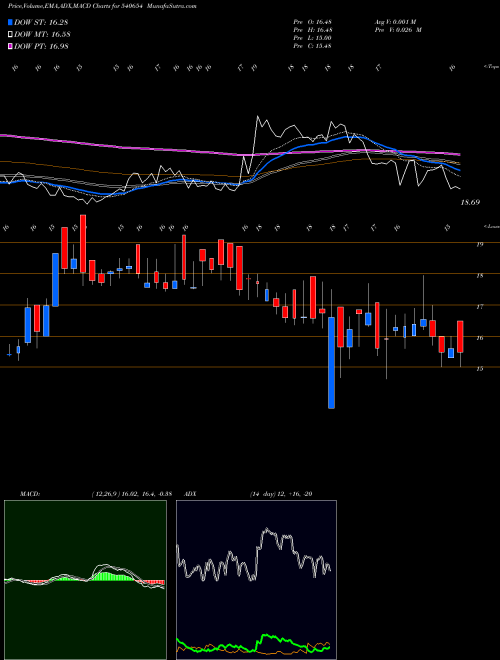
Task: Select the 'DOW ST: 16.28' legend label
Action: [41, 22]
